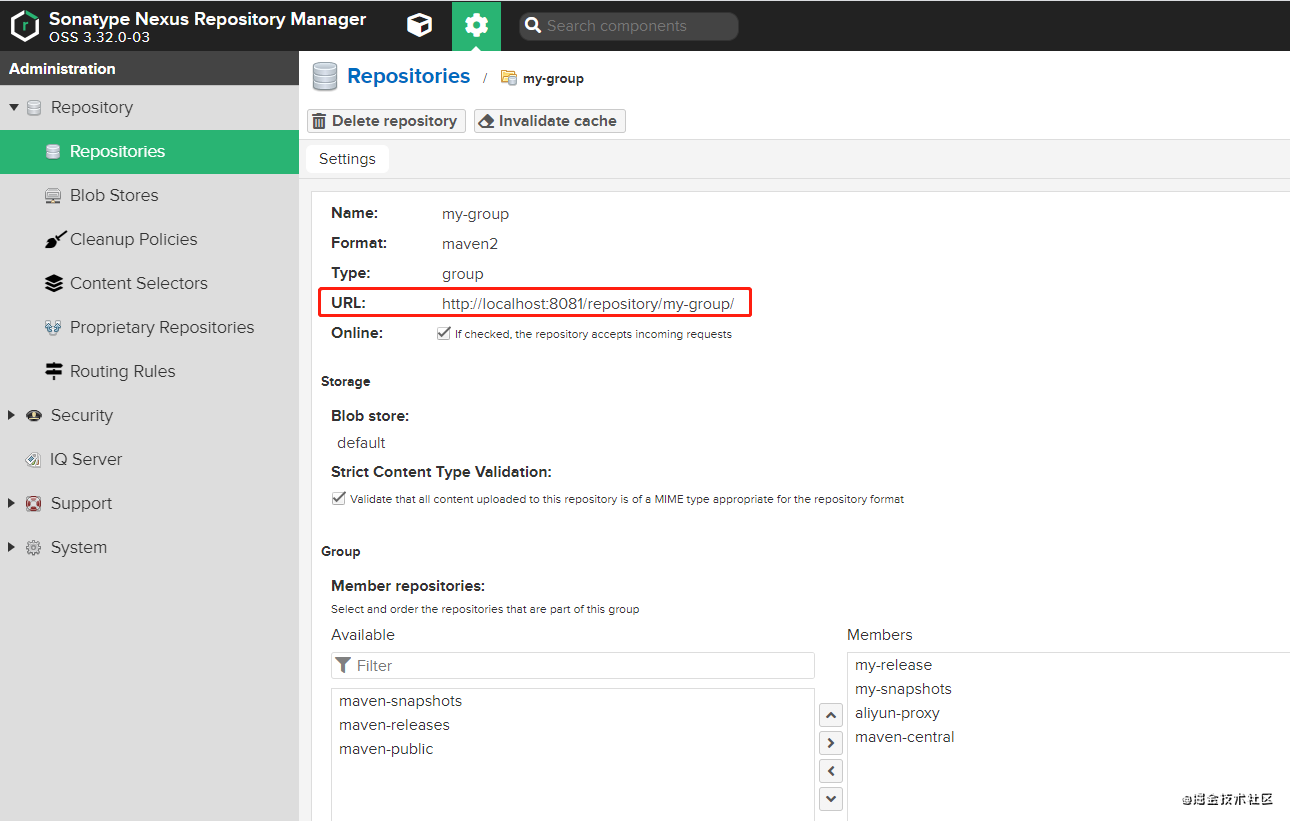Select Repositories in the sidebar
The width and height of the screenshot is (1290, 821).
click(150, 152)
